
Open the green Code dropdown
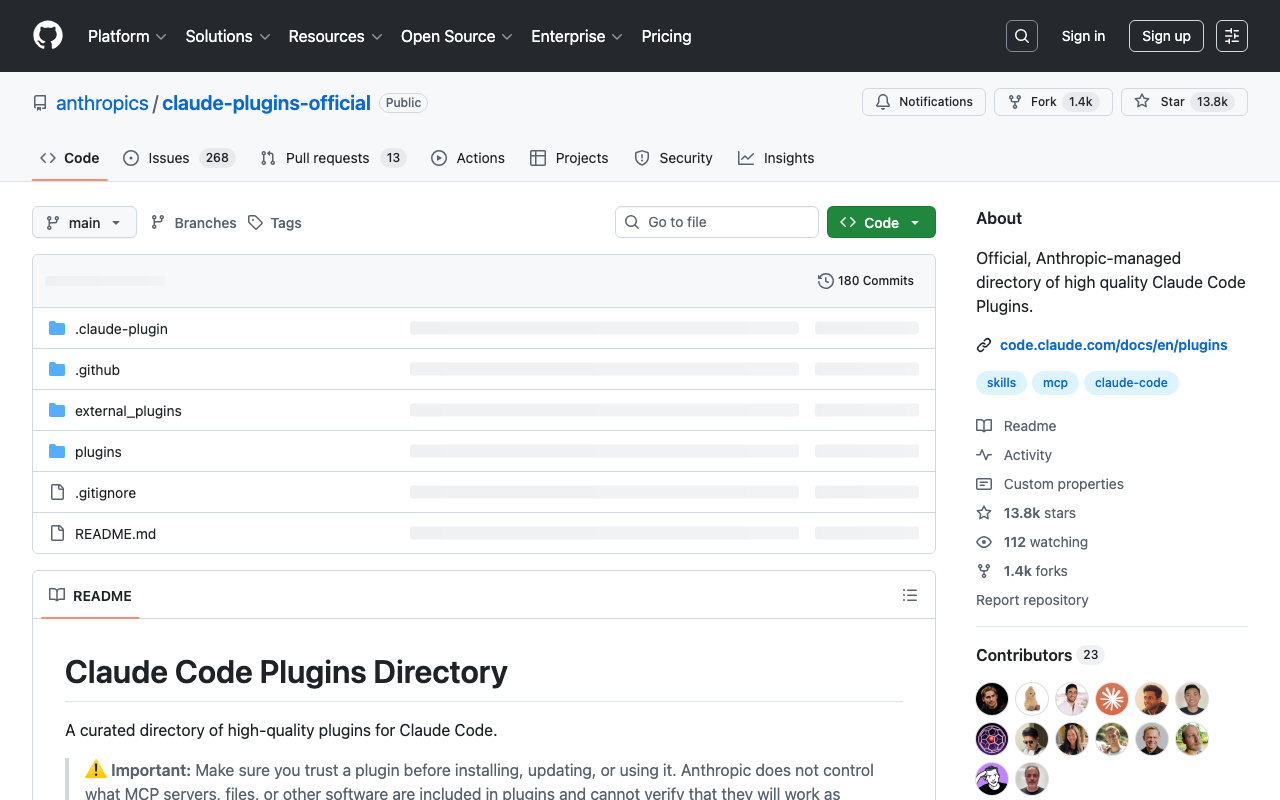click(x=881, y=222)
